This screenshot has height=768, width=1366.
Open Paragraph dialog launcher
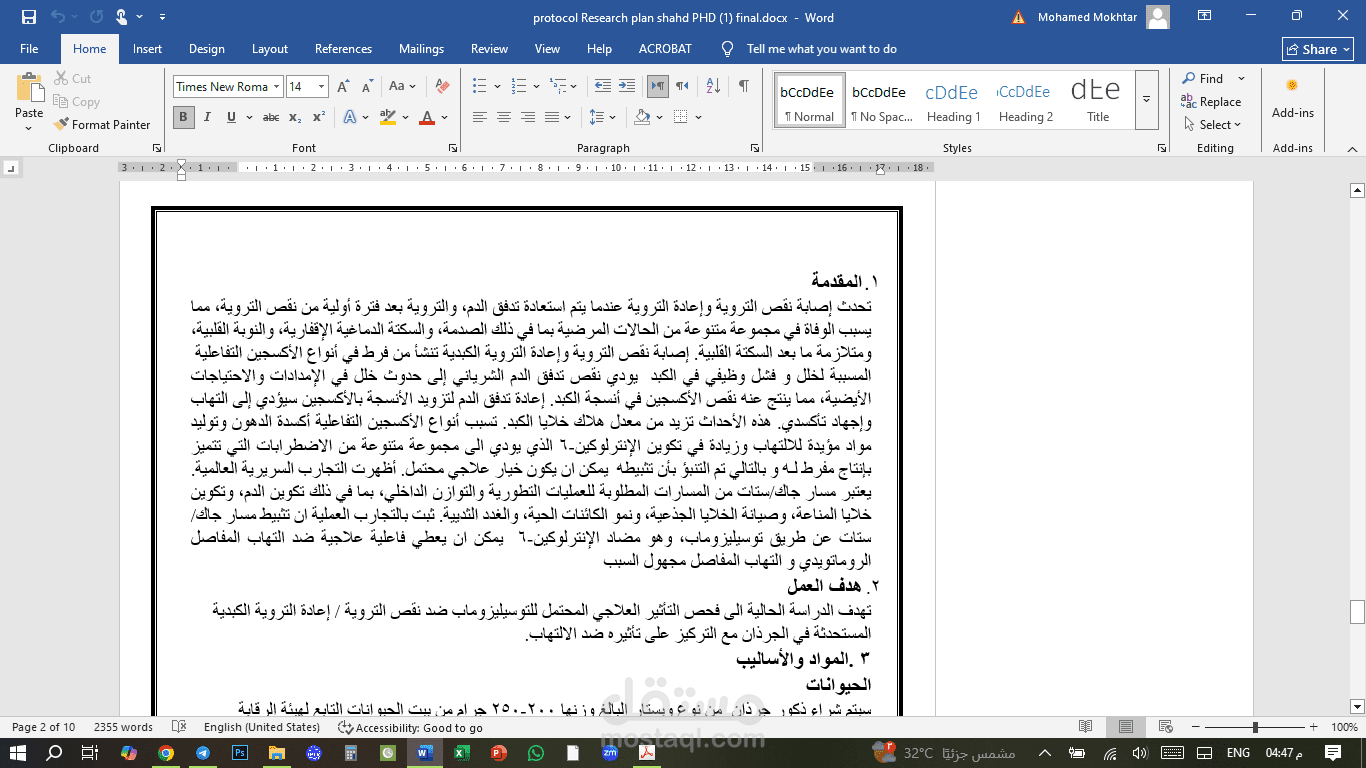tap(755, 148)
